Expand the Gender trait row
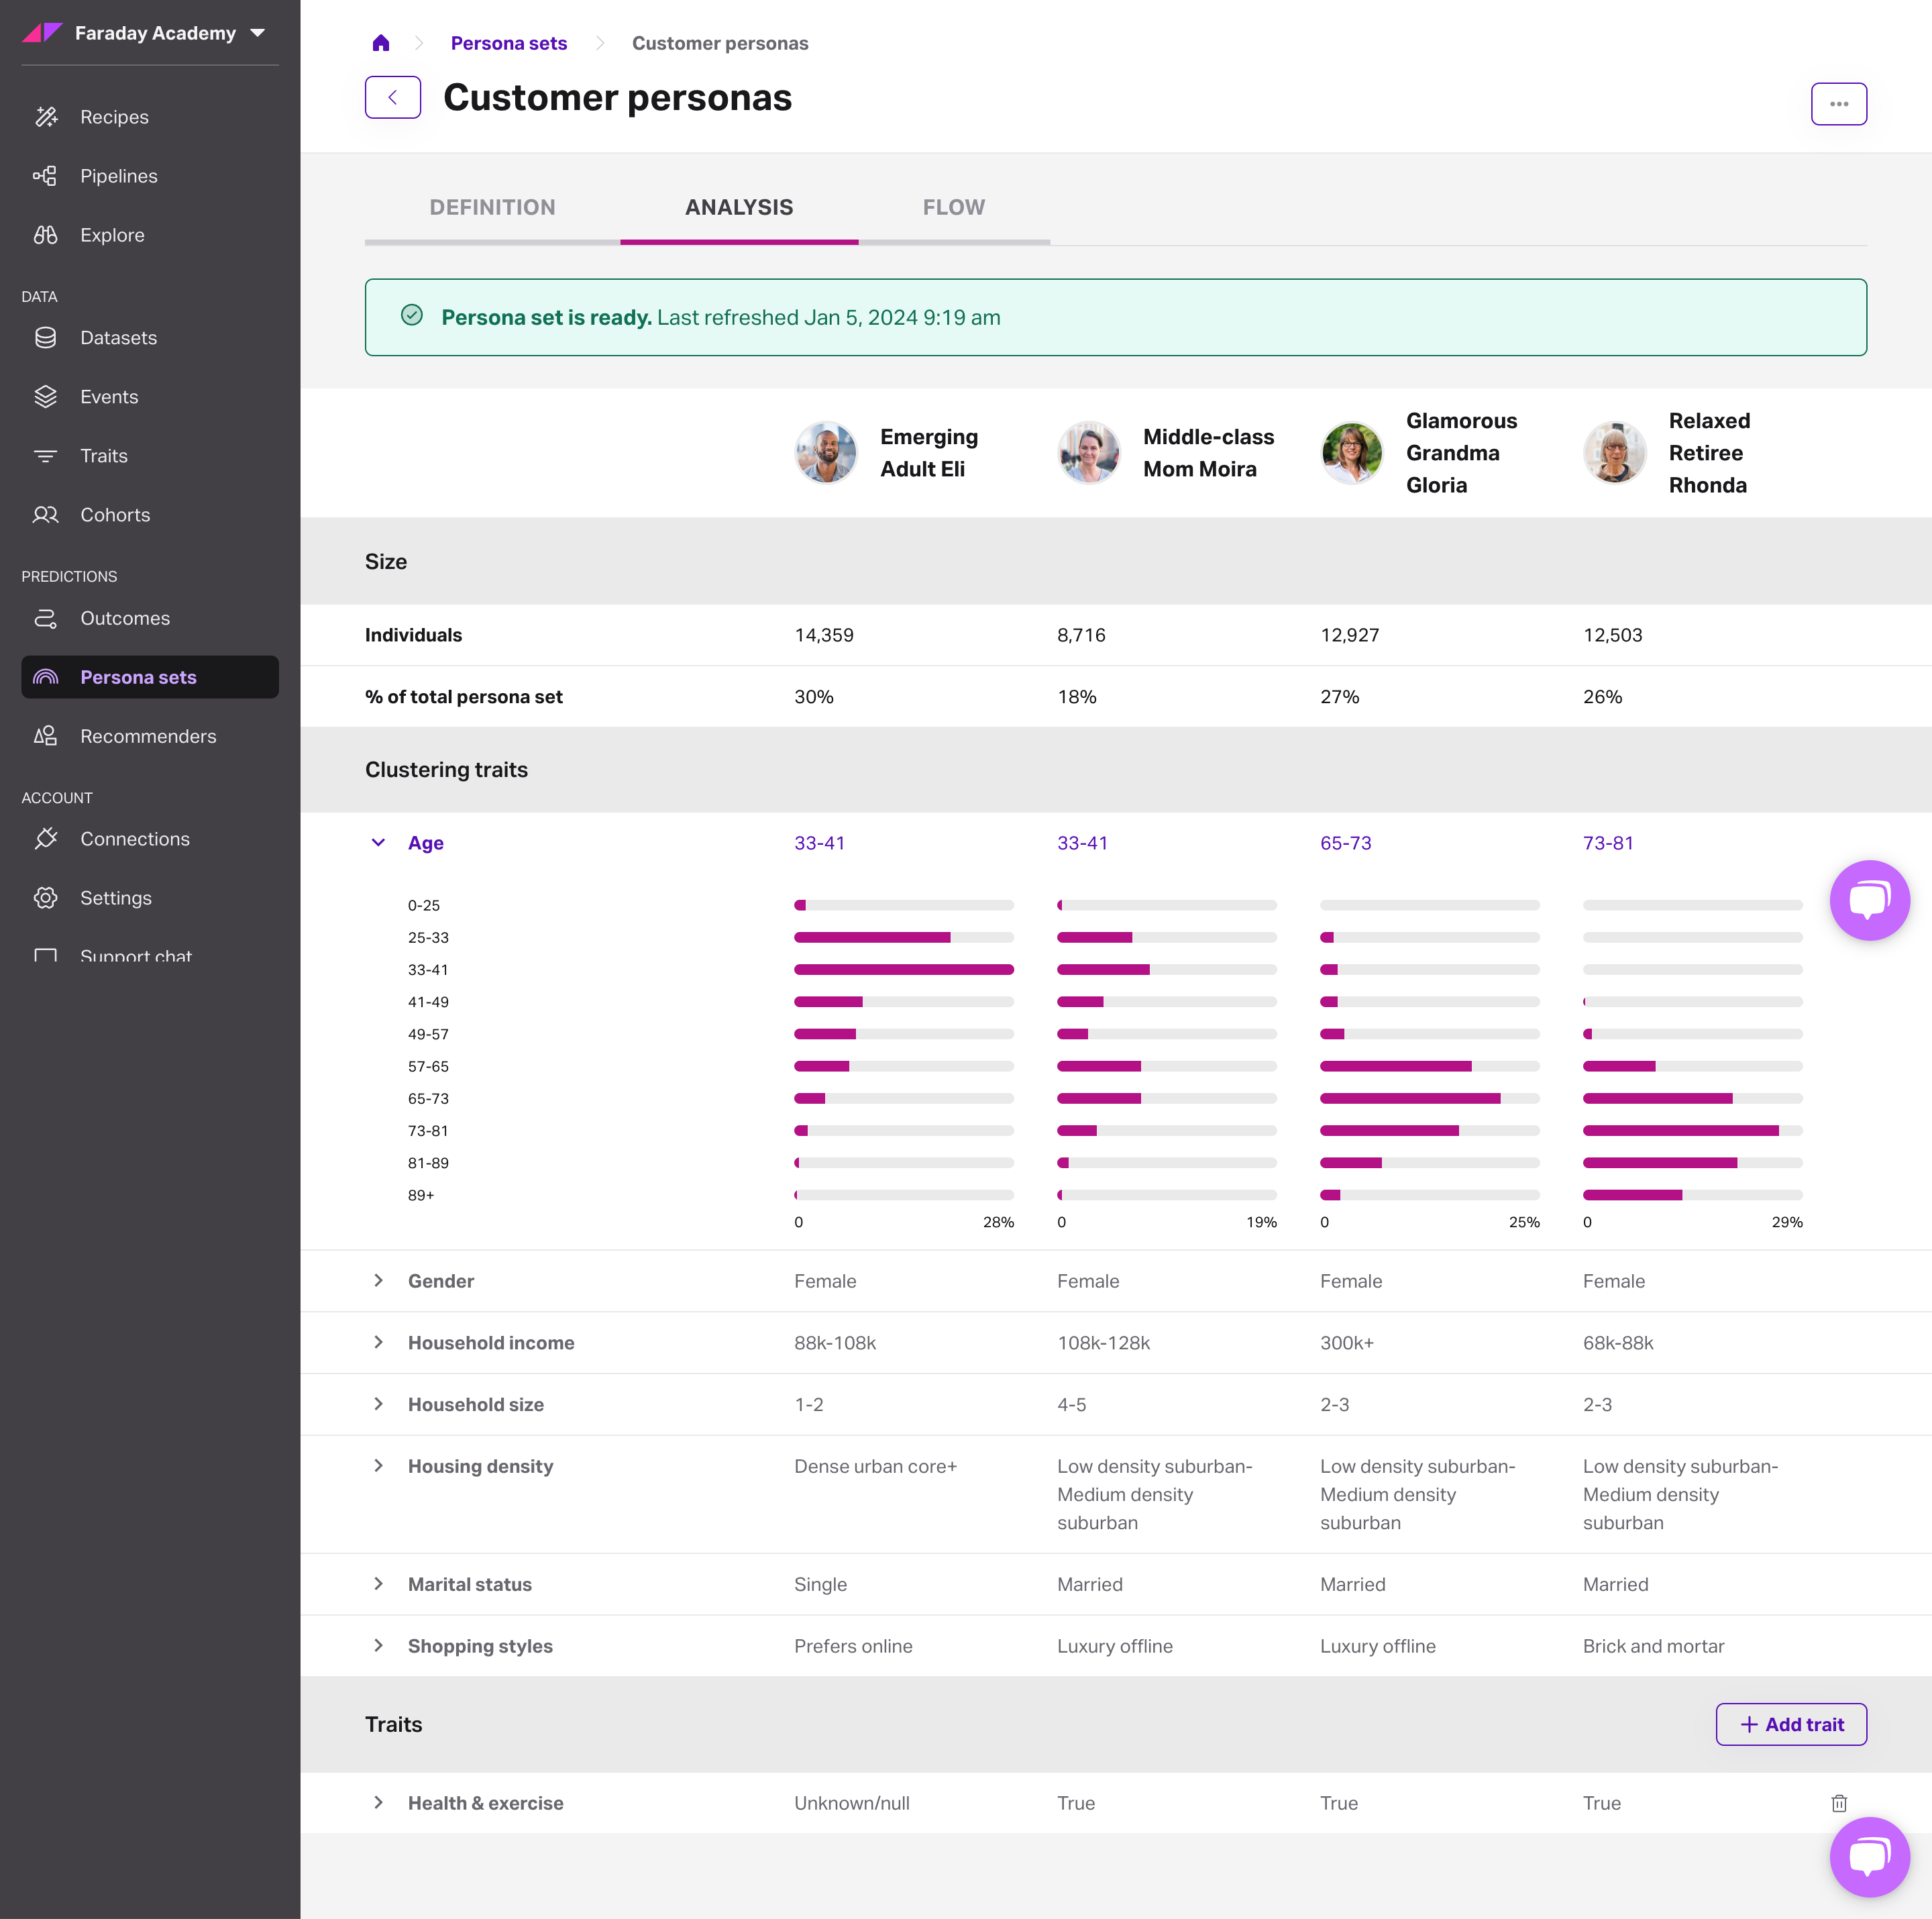The width and height of the screenshot is (1932, 1919). click(378, 1281)
